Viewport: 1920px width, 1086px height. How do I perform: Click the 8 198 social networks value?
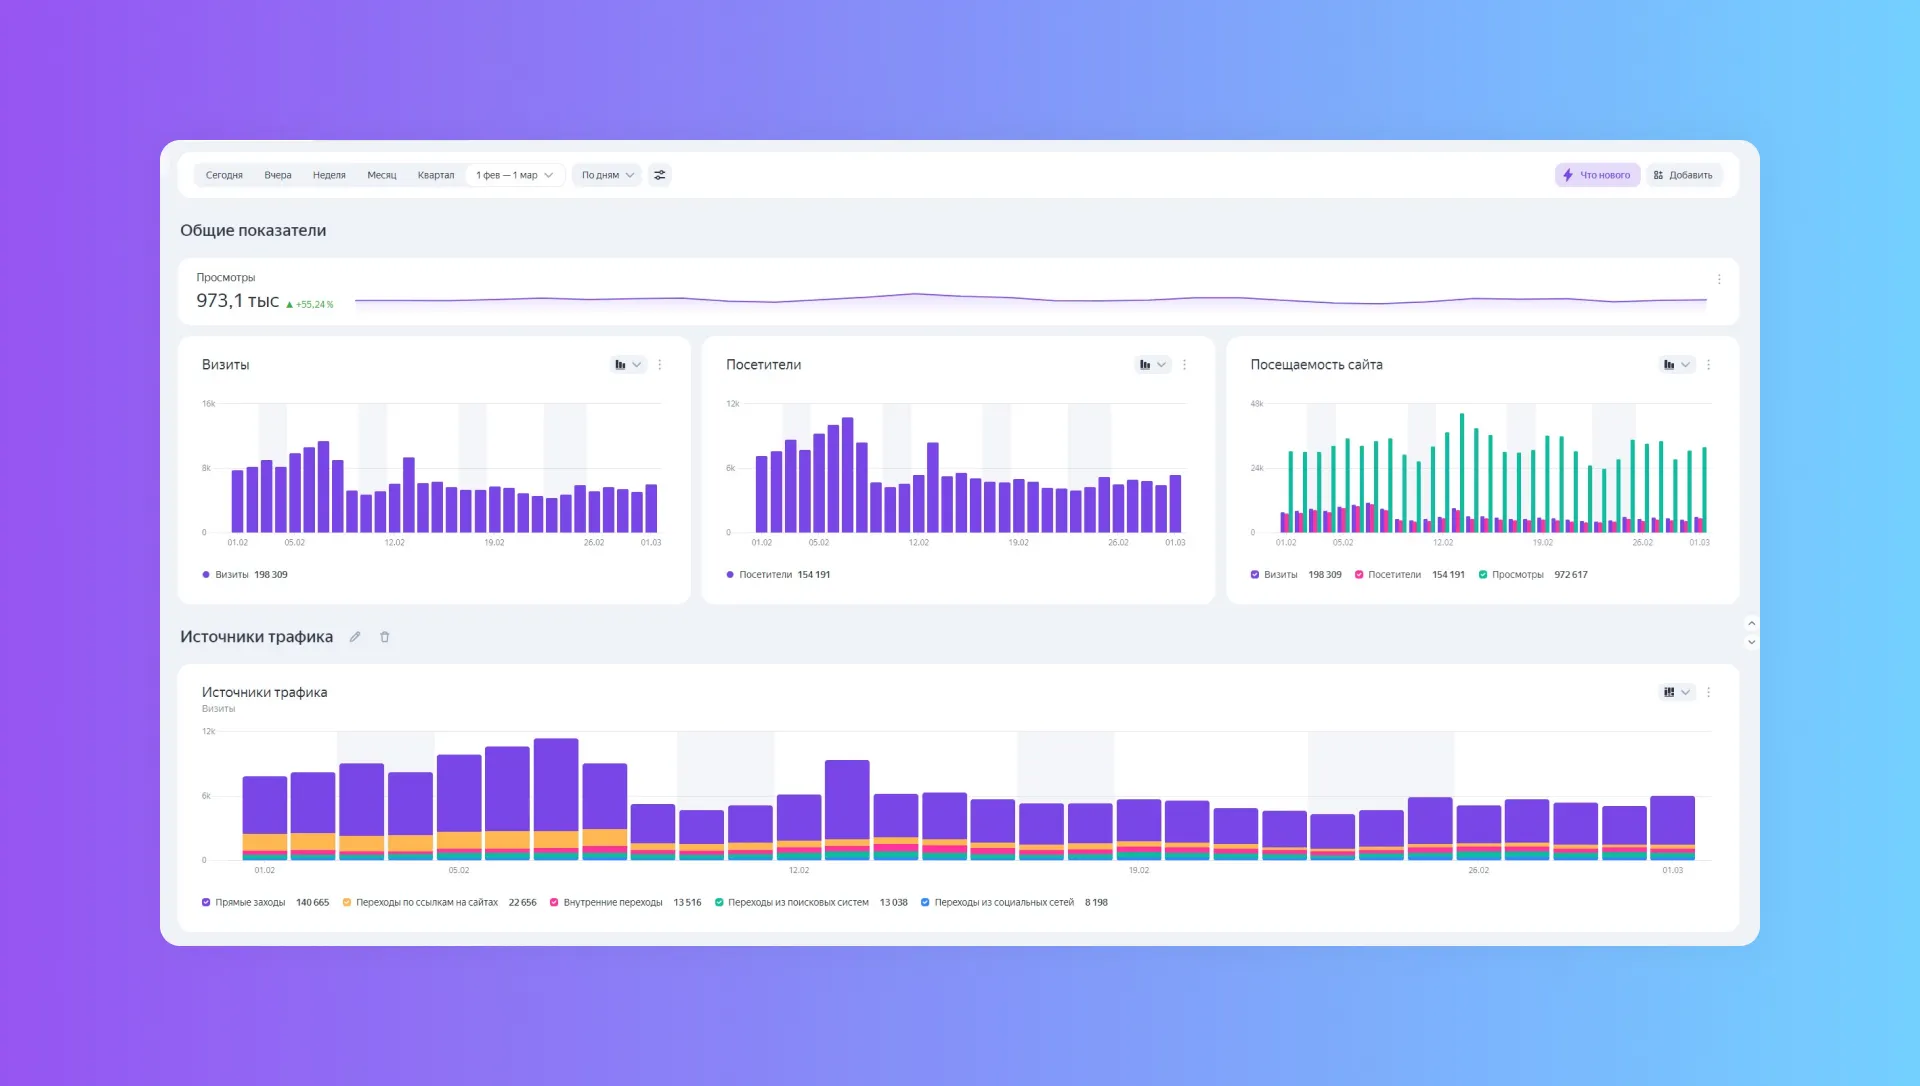[1096, 902]
